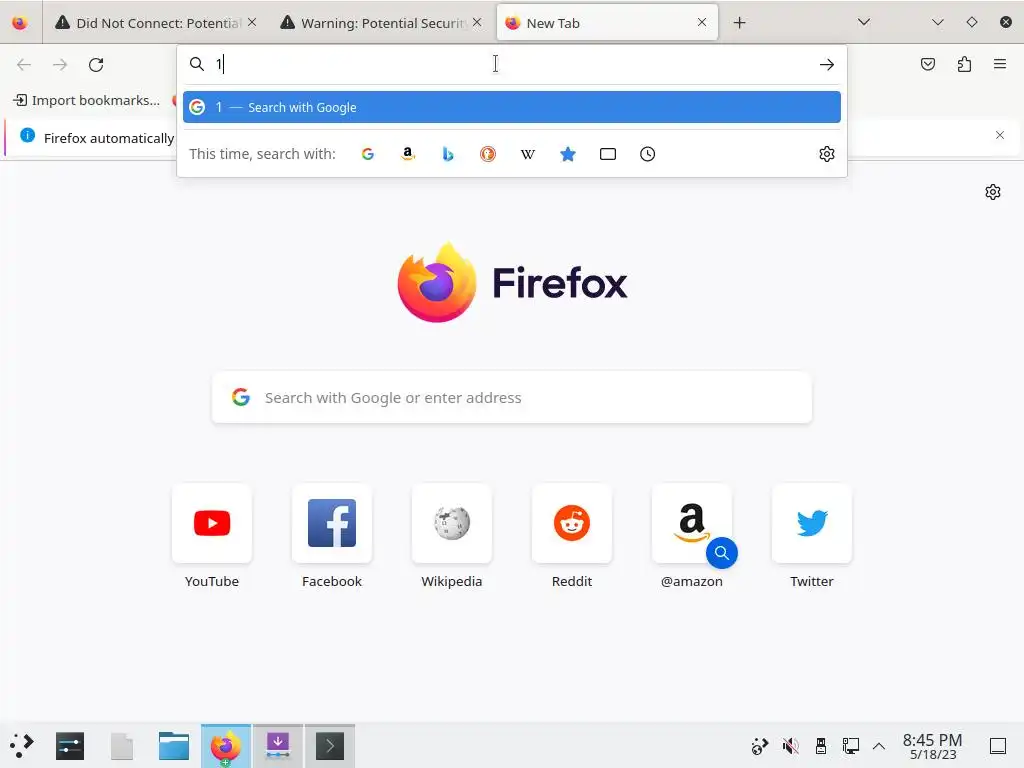Click into the address bar text field
Screen dimensions: 1024x768
coord(511,64)
